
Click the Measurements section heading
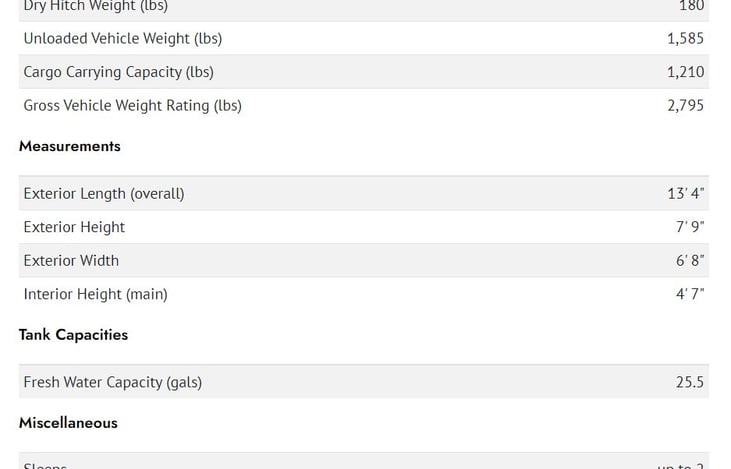tap(69, 146)
